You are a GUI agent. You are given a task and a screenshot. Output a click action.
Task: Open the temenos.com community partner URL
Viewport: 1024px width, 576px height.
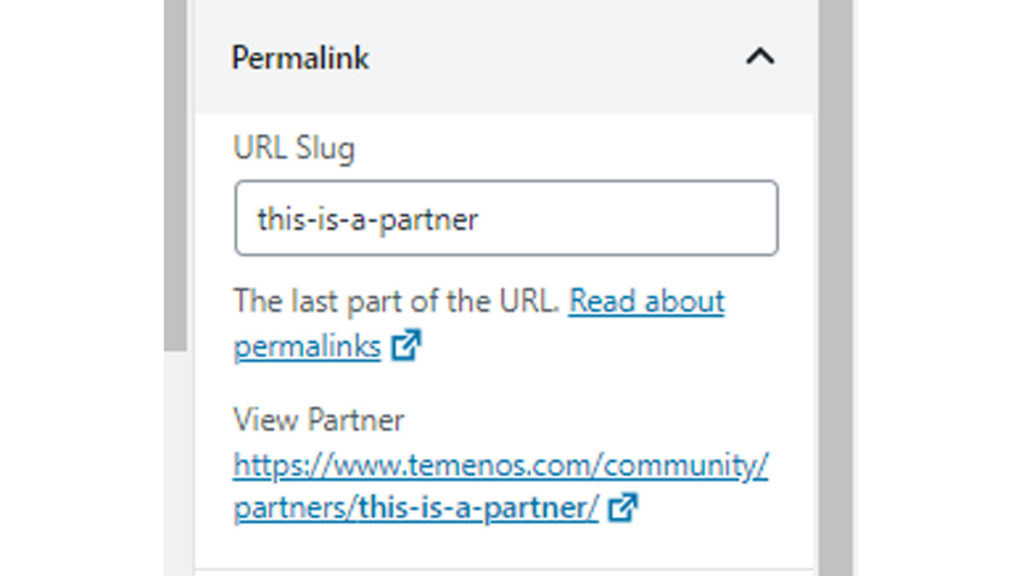tap(500, 465)
